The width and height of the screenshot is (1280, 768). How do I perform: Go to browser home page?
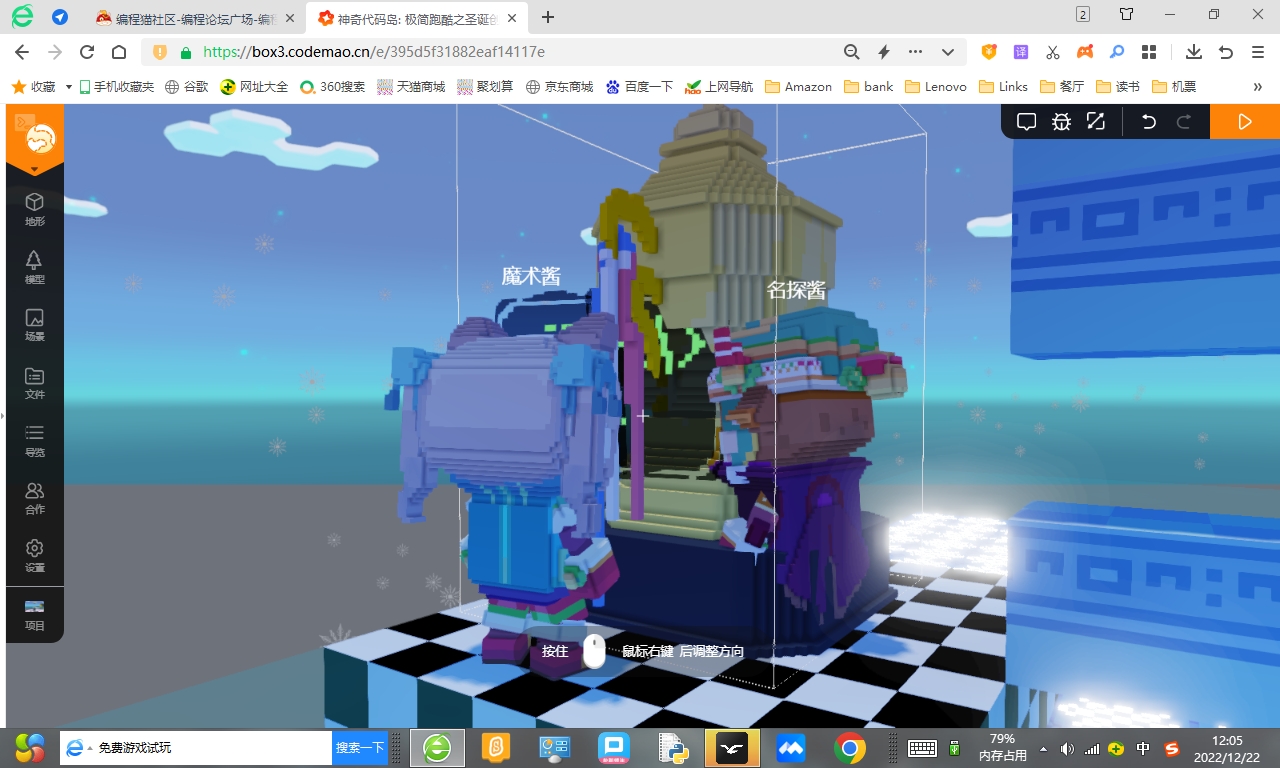click(119, 52)
